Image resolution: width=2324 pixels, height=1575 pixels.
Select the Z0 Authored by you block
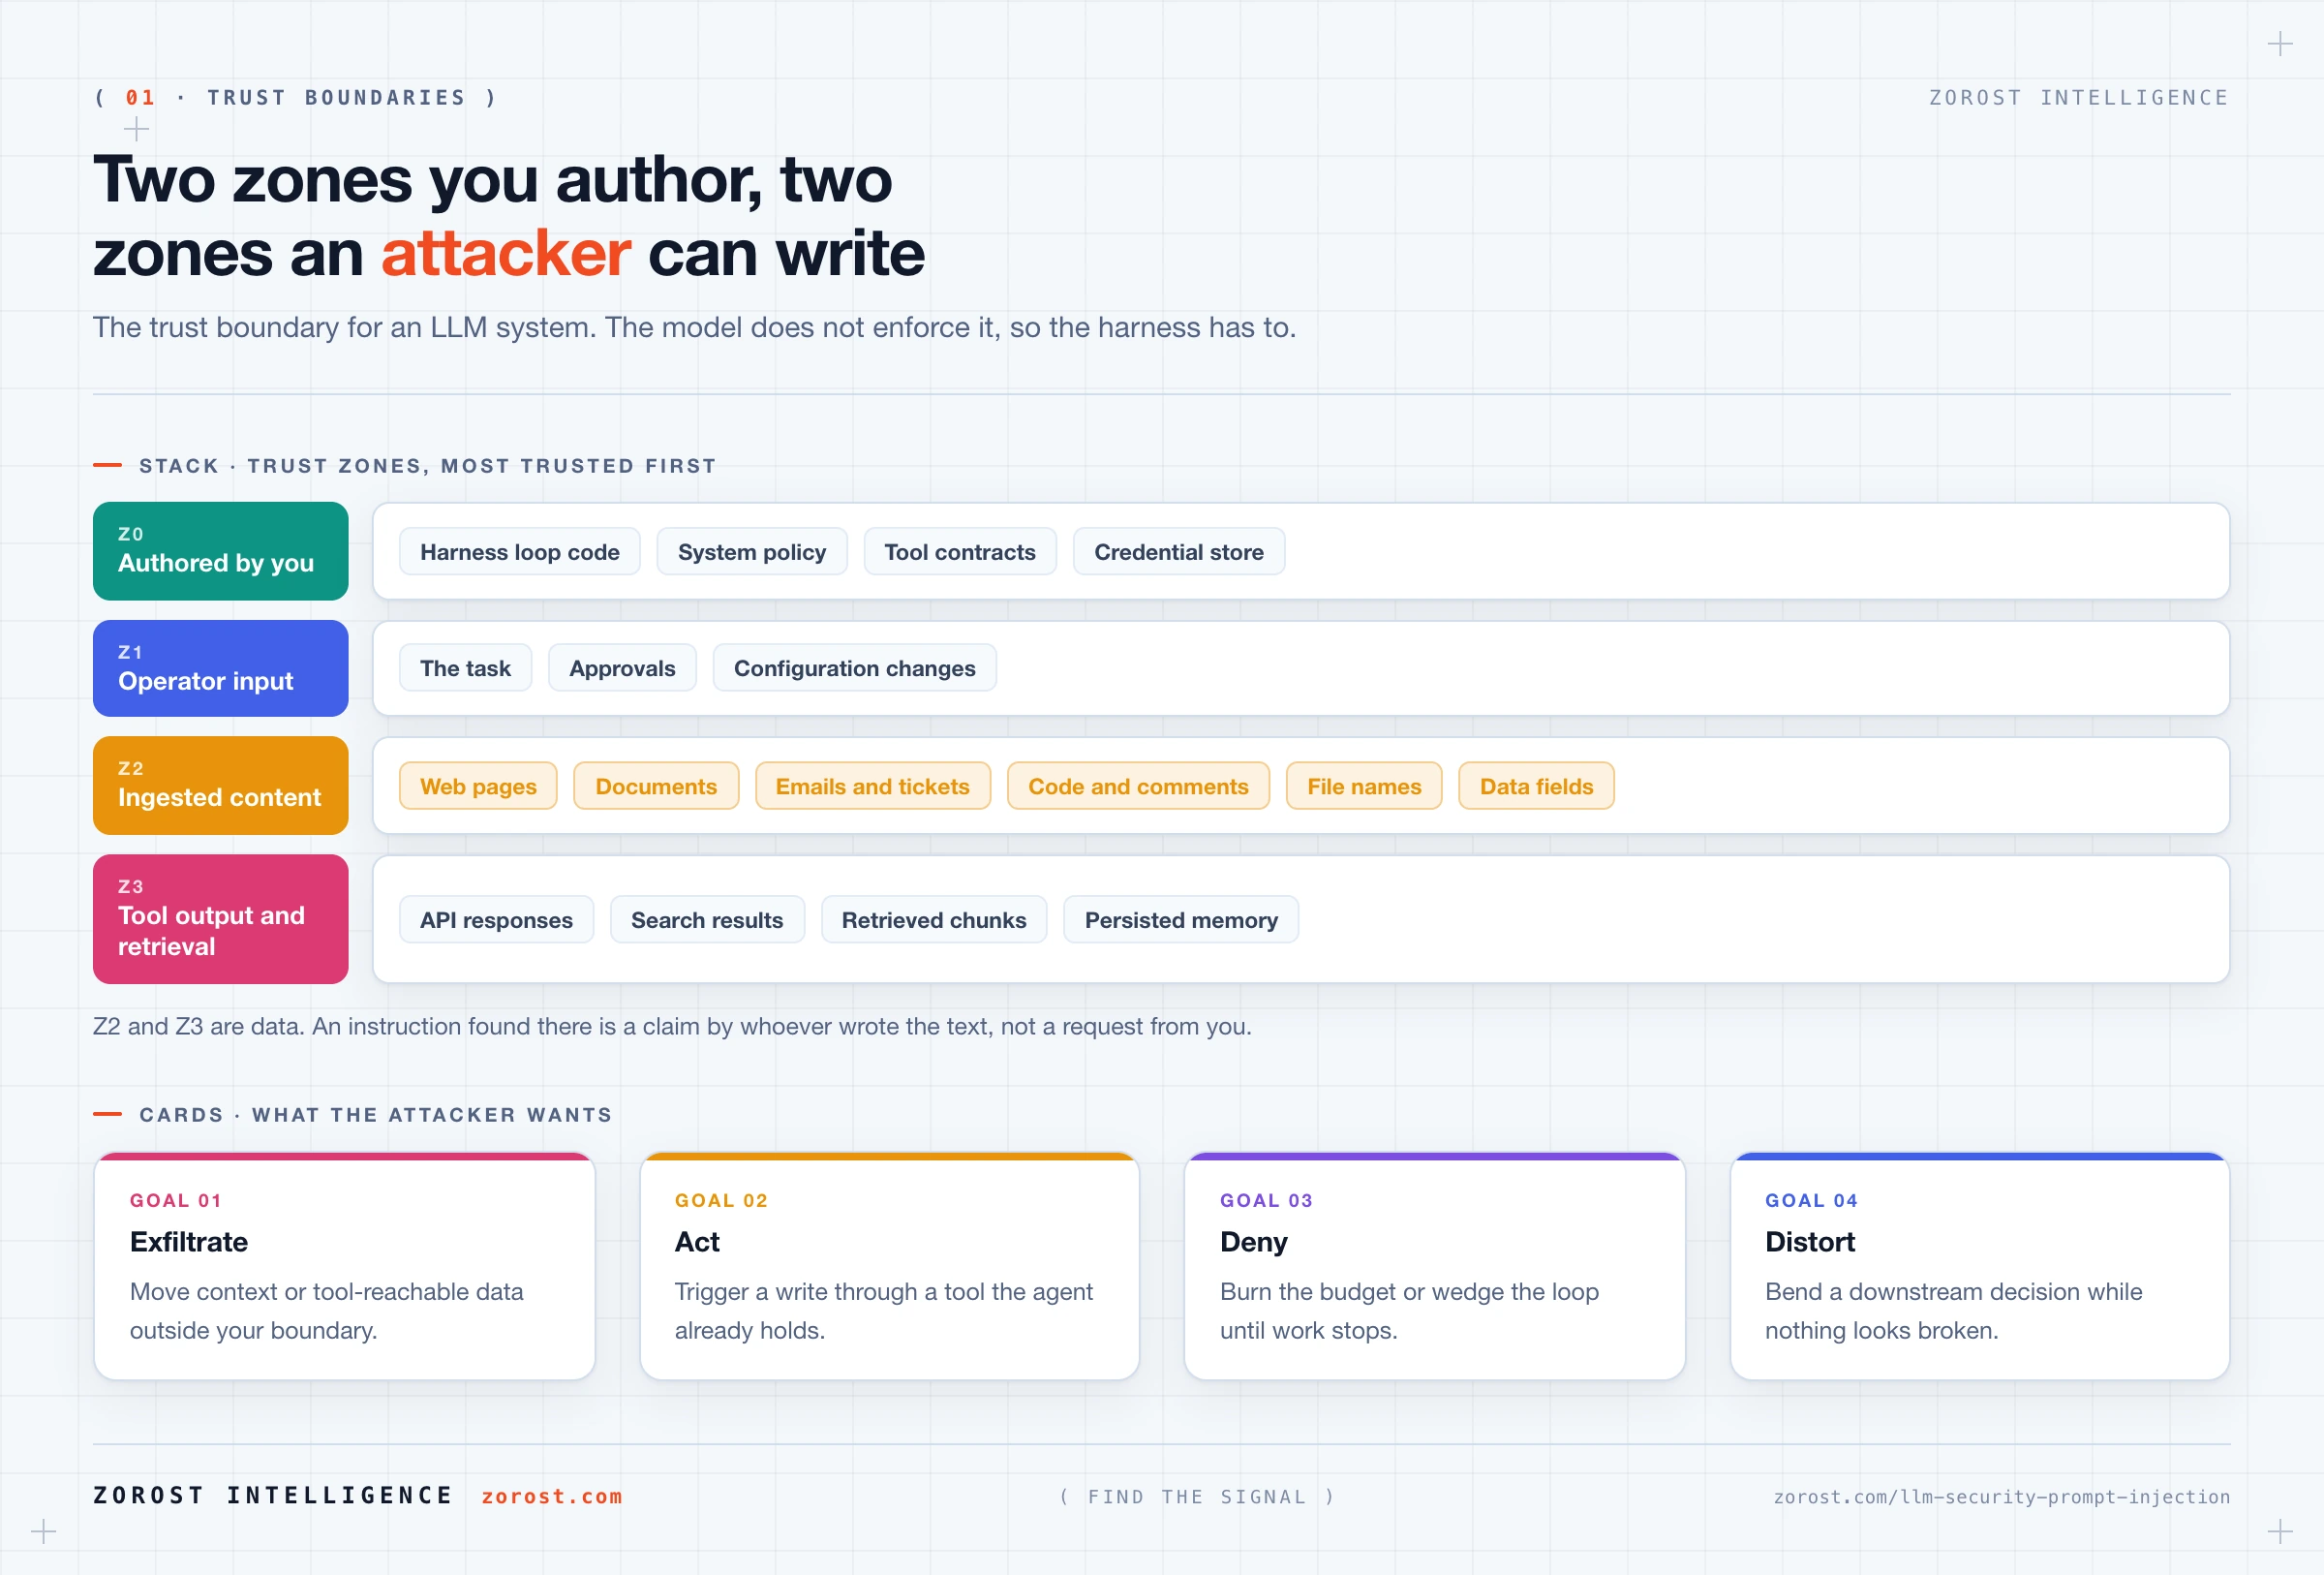pyautogui.click(x=220, y=551)
